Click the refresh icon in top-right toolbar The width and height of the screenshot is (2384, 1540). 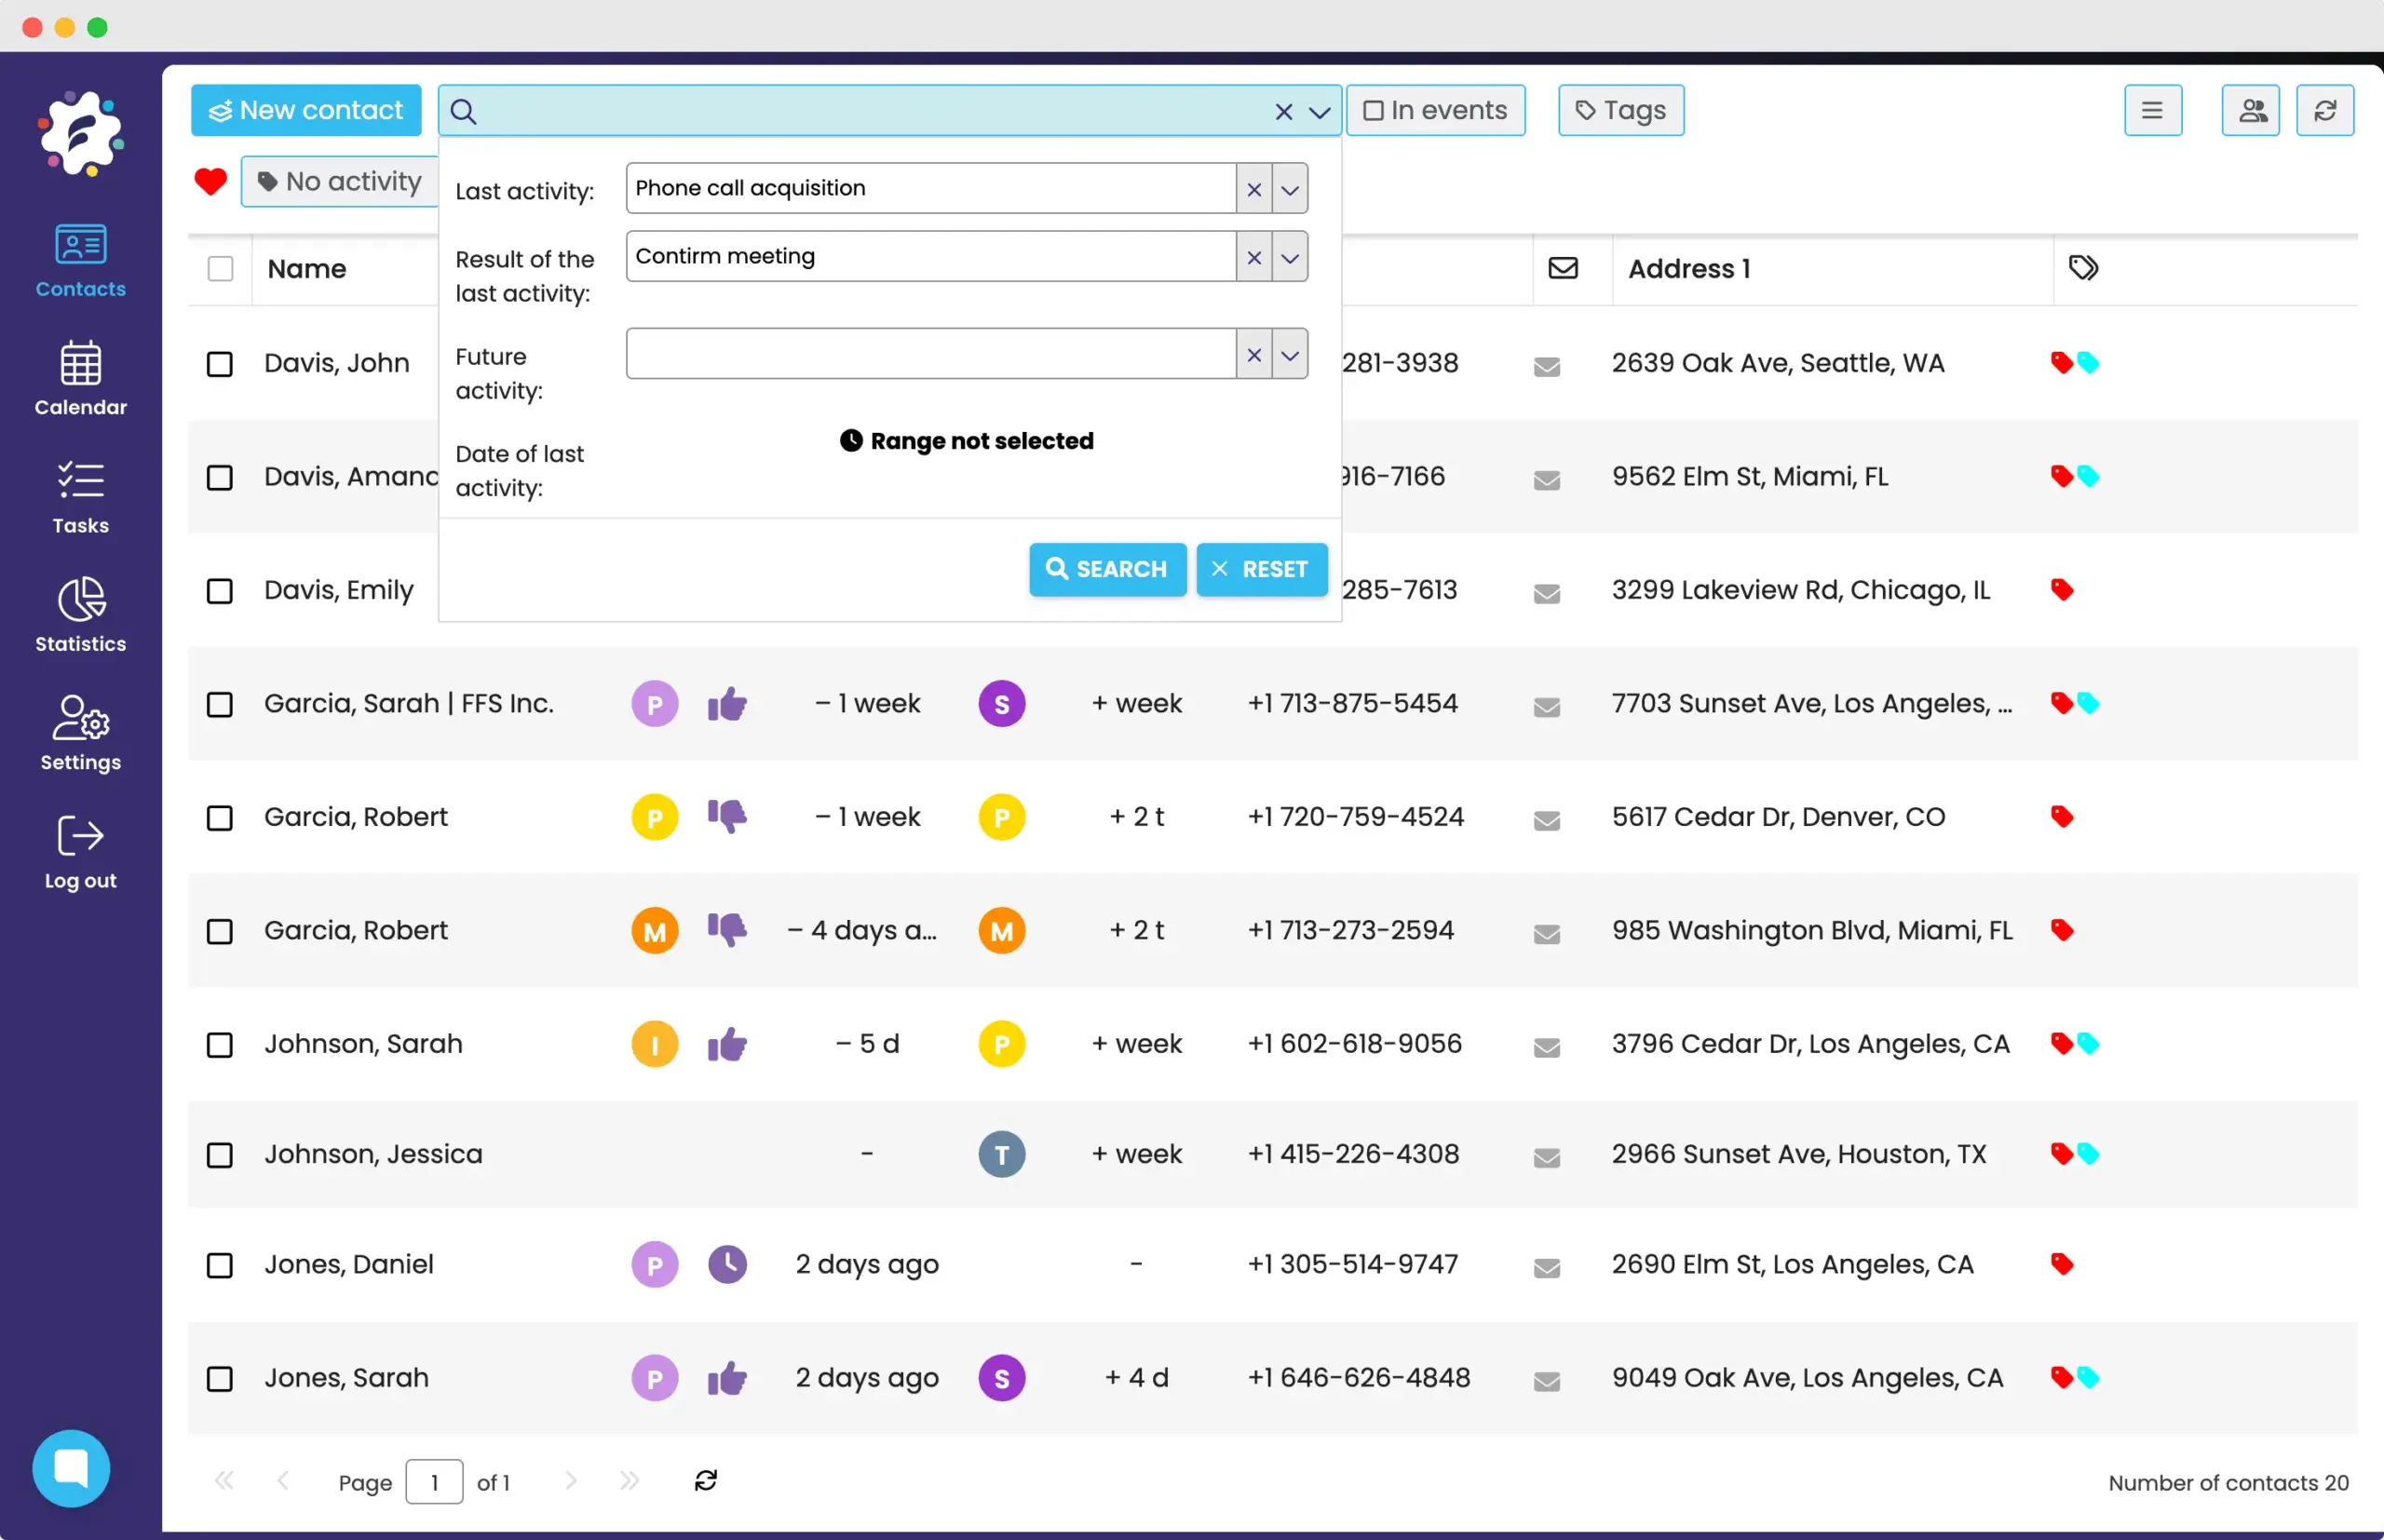pos(2324,110)
